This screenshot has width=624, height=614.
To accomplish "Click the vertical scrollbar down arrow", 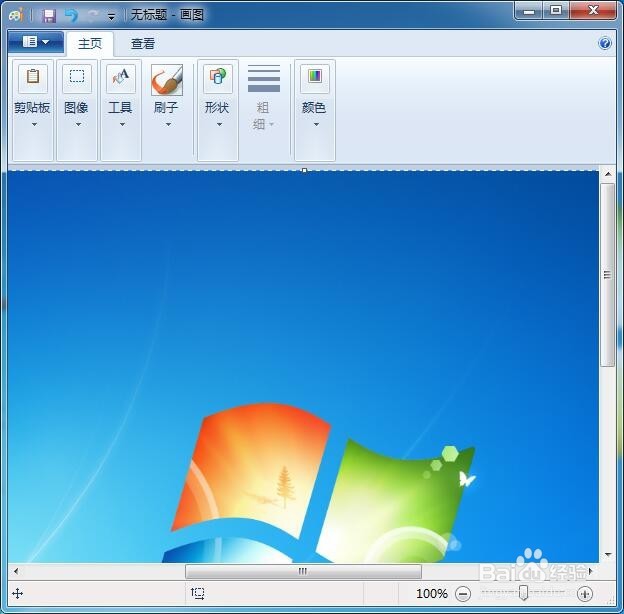I will (x=608, y=554).
